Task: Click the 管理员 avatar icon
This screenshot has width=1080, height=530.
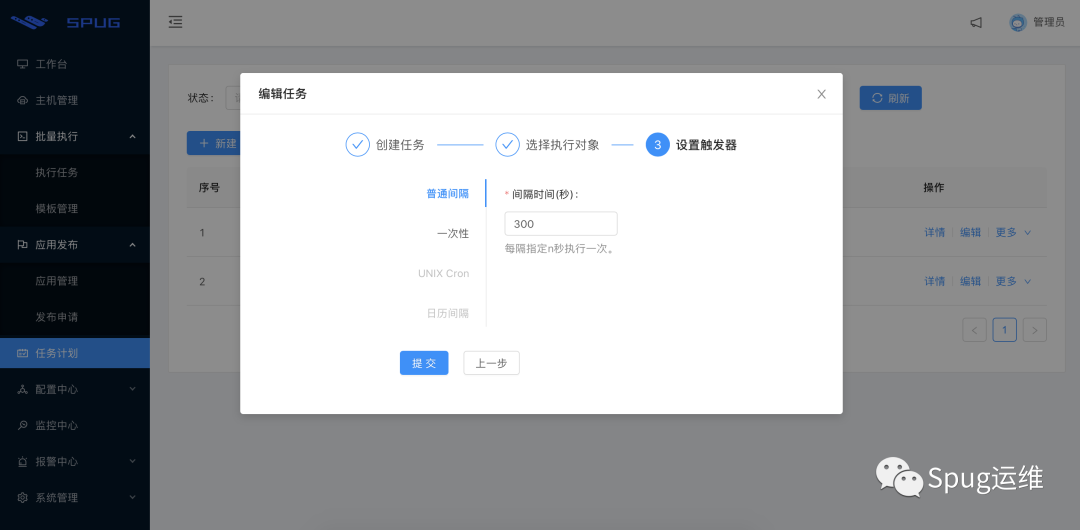Action: click(1017, 22)
